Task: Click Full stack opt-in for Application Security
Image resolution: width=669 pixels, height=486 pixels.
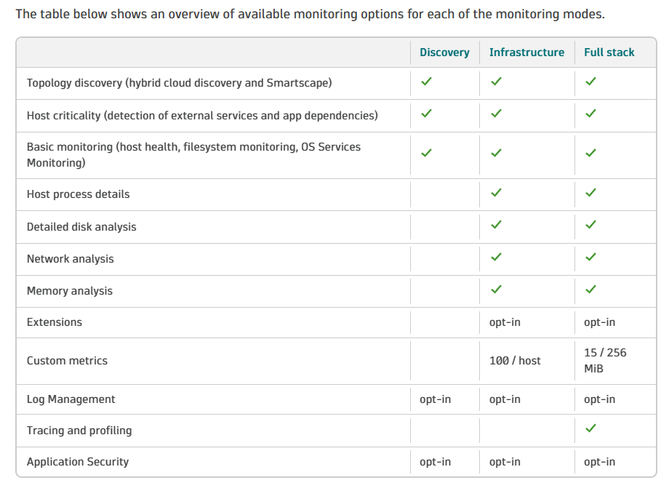Action: (x=600, y=462)
